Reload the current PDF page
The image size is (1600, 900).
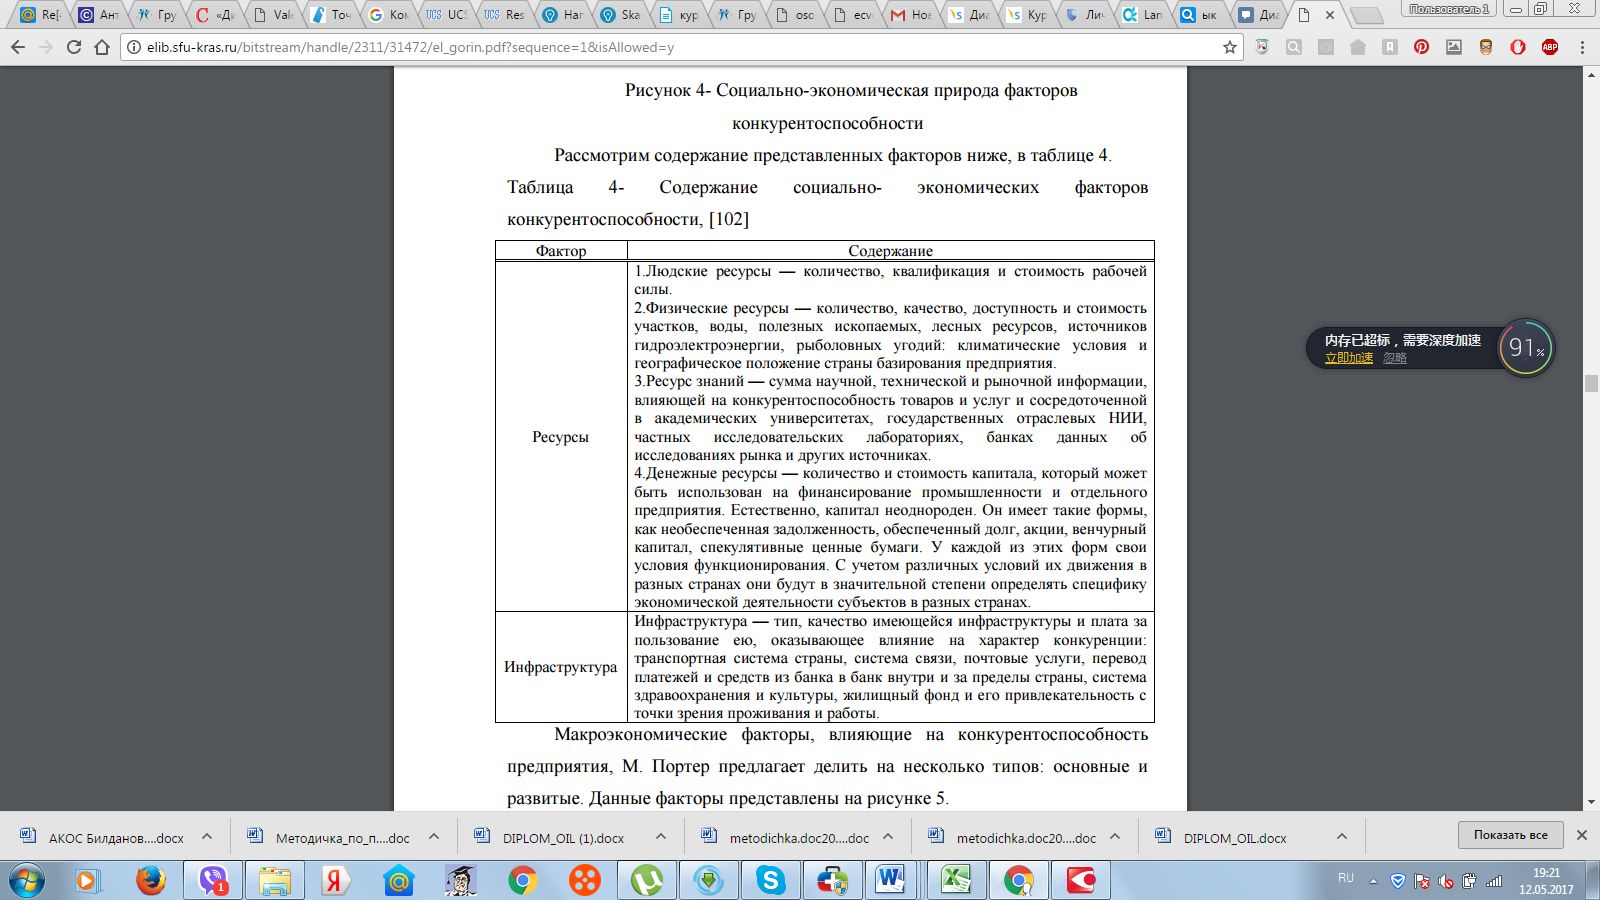pos(74,47)
